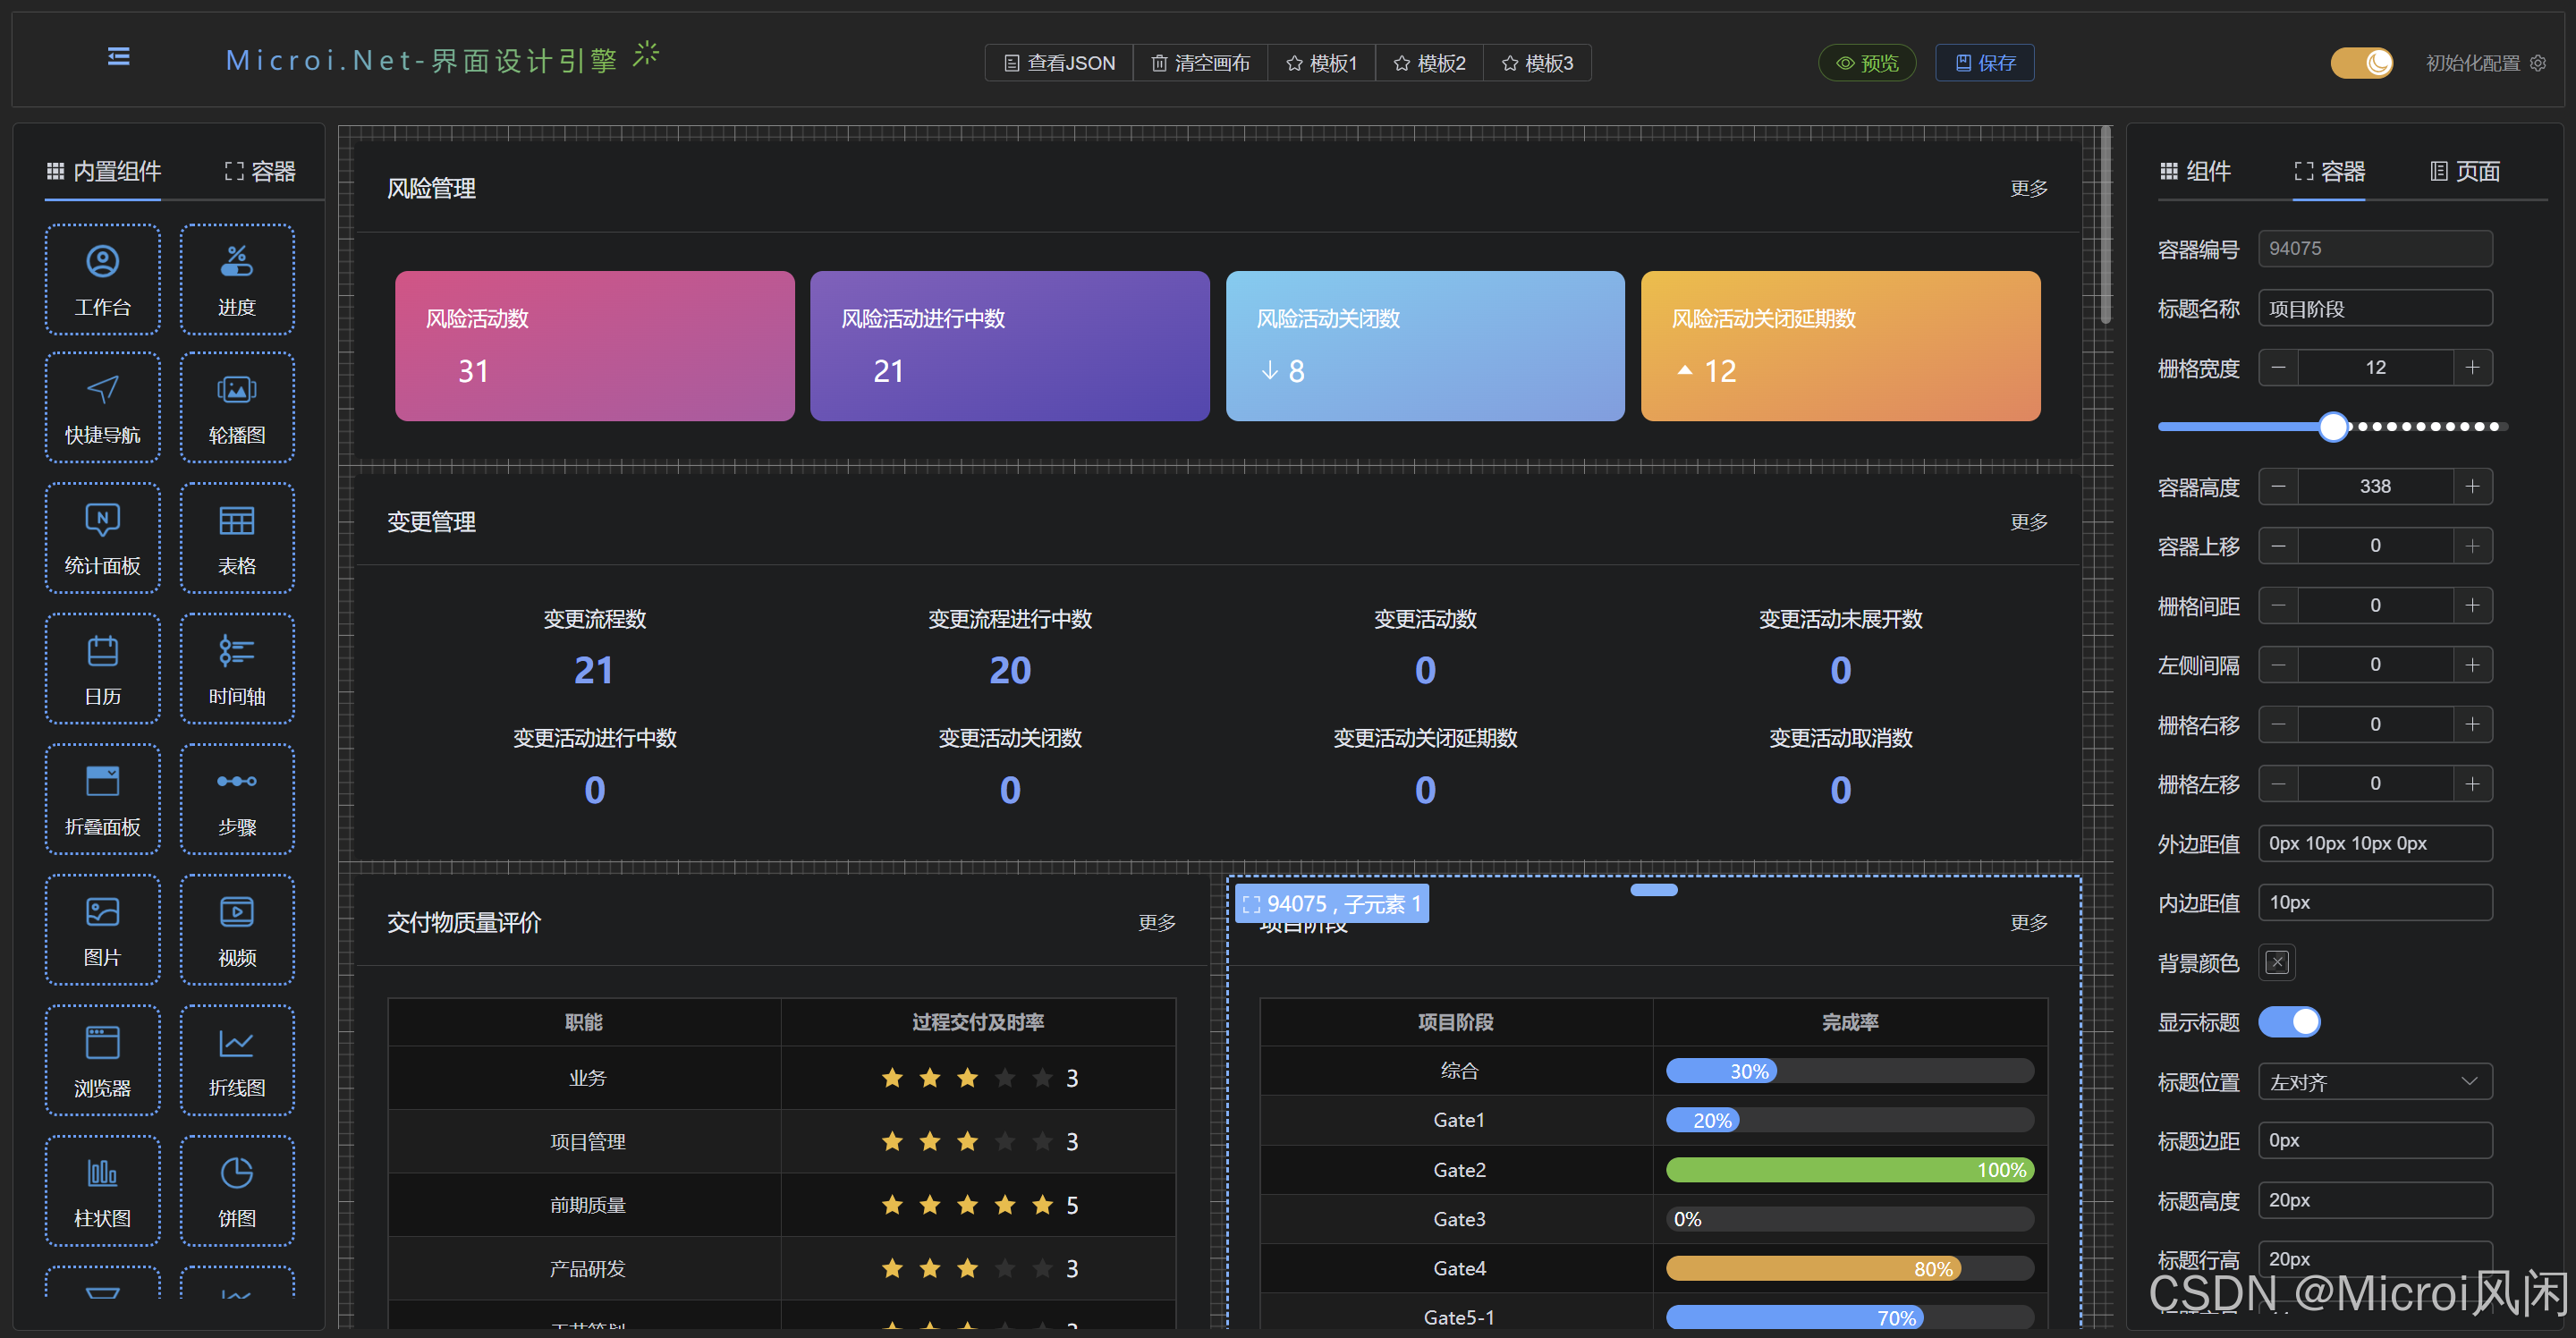This screenshot has height=1338, width=2576.
Task: Increase 左侧间隔 with plus button
Action: (2472, 665)
